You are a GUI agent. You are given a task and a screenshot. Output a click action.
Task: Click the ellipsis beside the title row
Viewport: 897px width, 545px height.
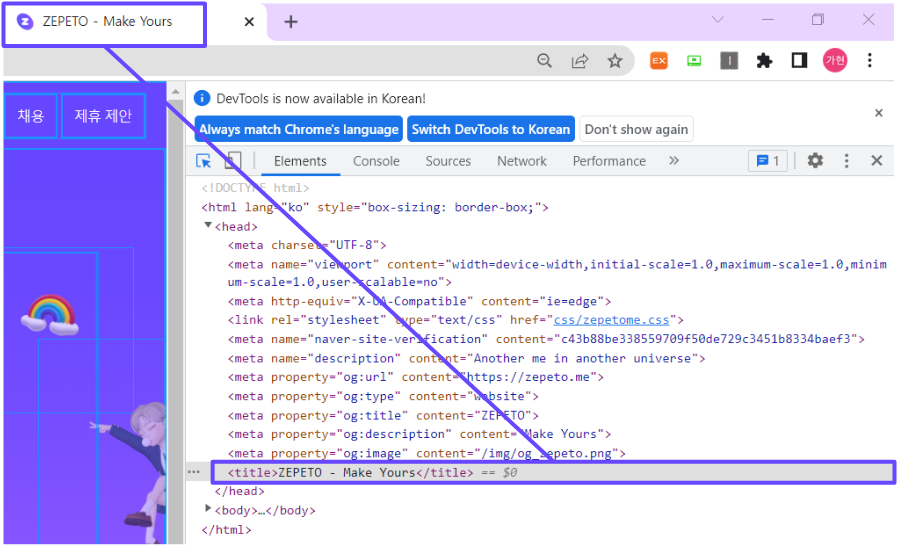click(194, 472)
